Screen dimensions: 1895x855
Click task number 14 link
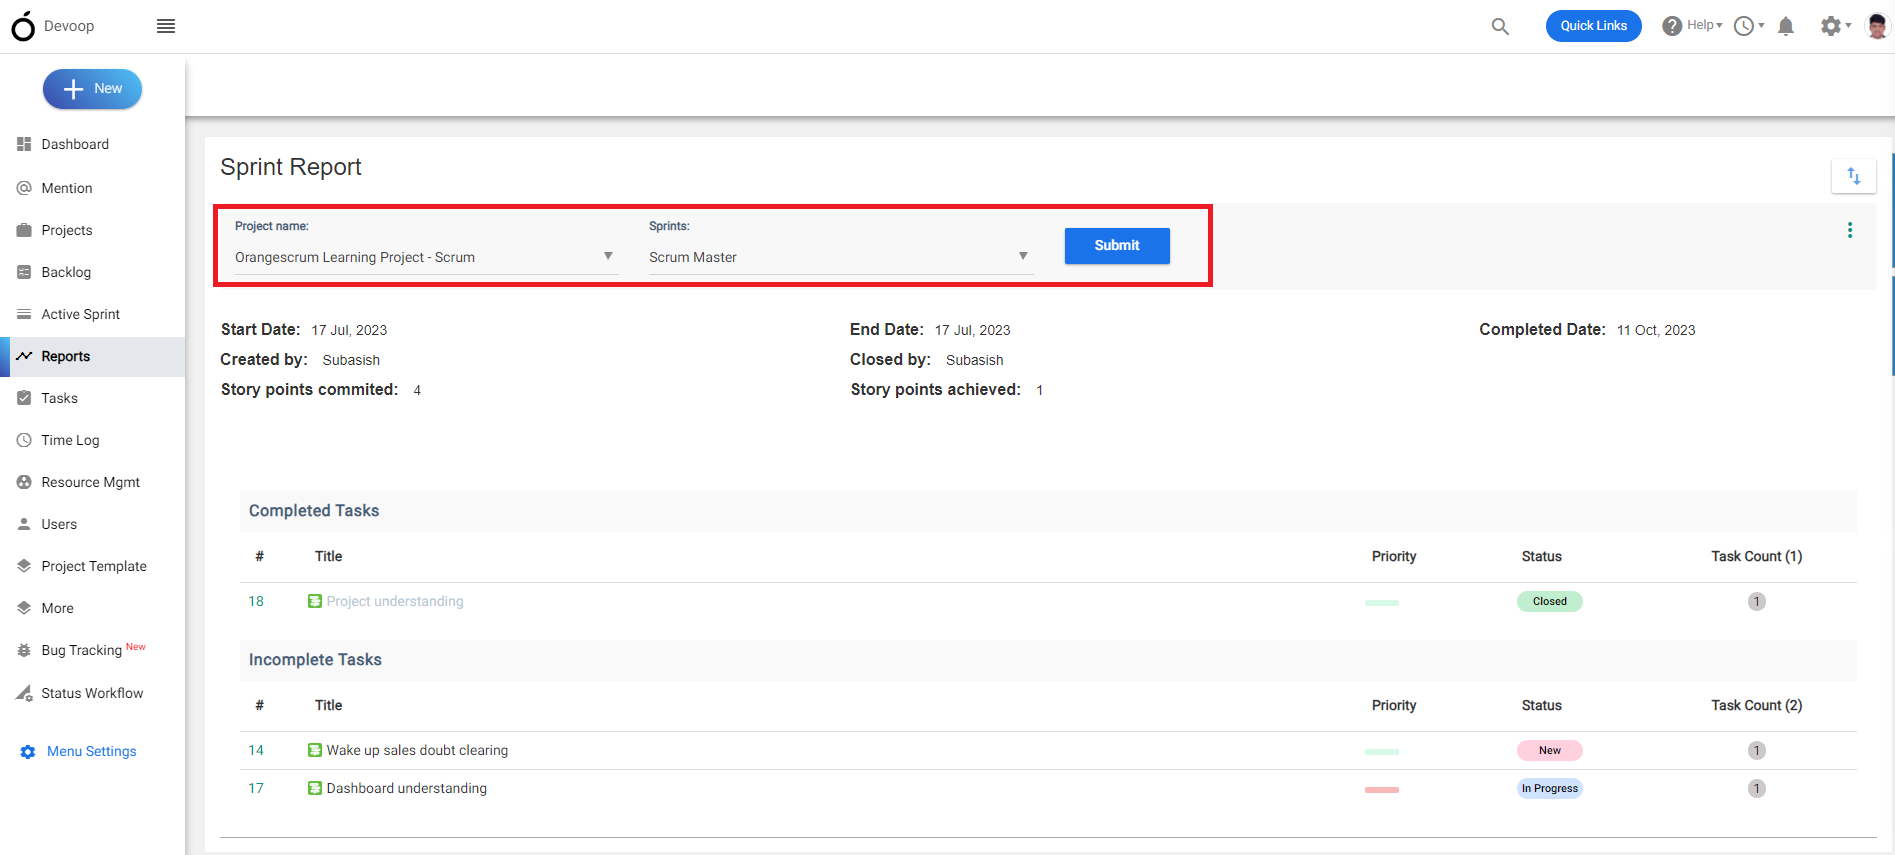pos(256,750)
